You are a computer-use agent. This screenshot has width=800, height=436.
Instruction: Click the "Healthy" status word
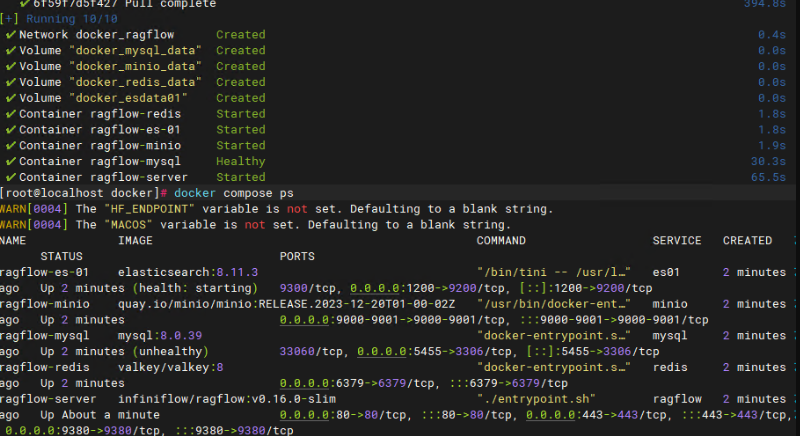point(241,161)
